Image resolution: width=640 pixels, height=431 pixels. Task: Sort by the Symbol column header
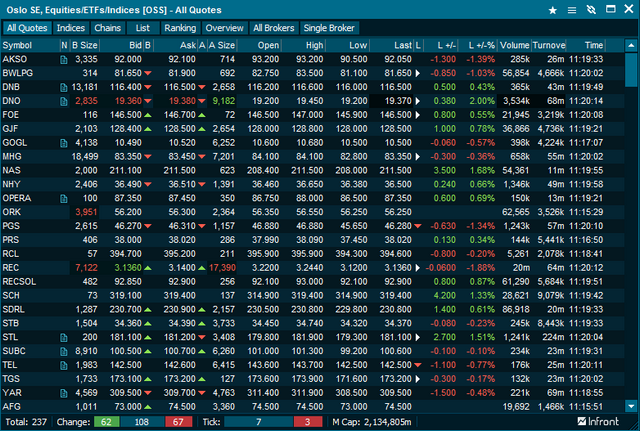31,45
